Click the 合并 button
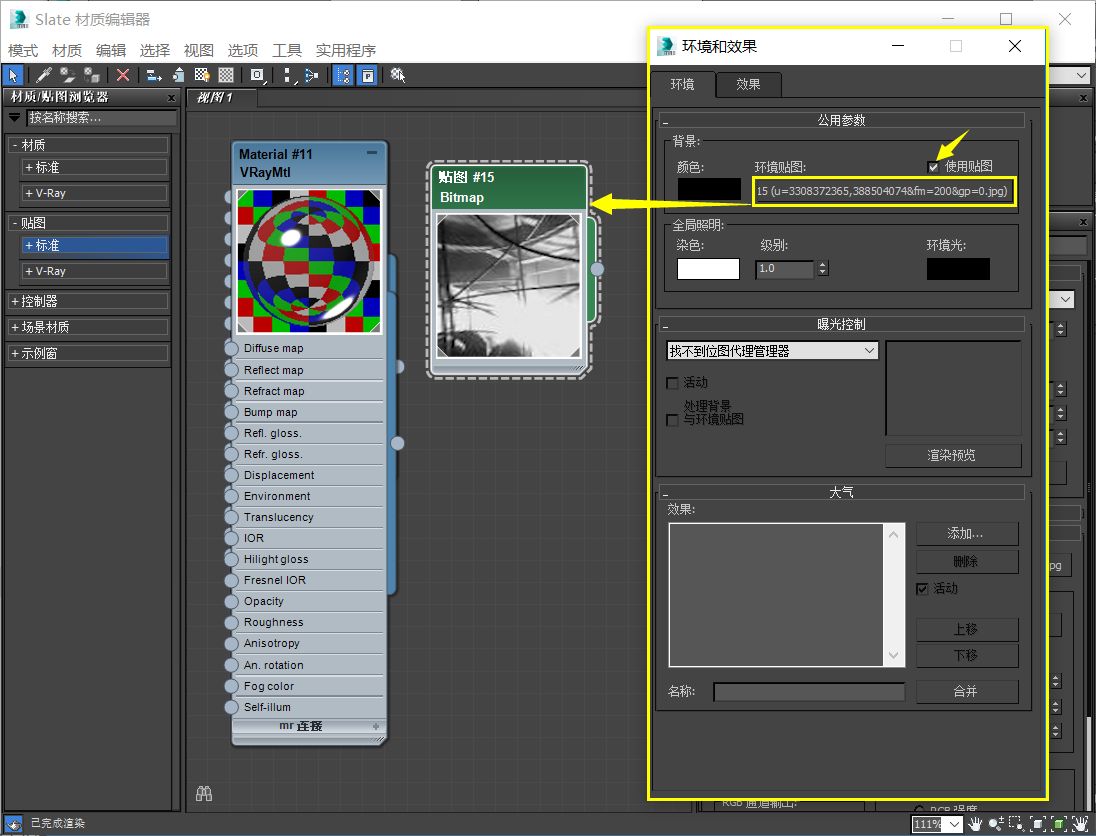The height and width of the screenshot is (836, 1096). pos(967,691)
